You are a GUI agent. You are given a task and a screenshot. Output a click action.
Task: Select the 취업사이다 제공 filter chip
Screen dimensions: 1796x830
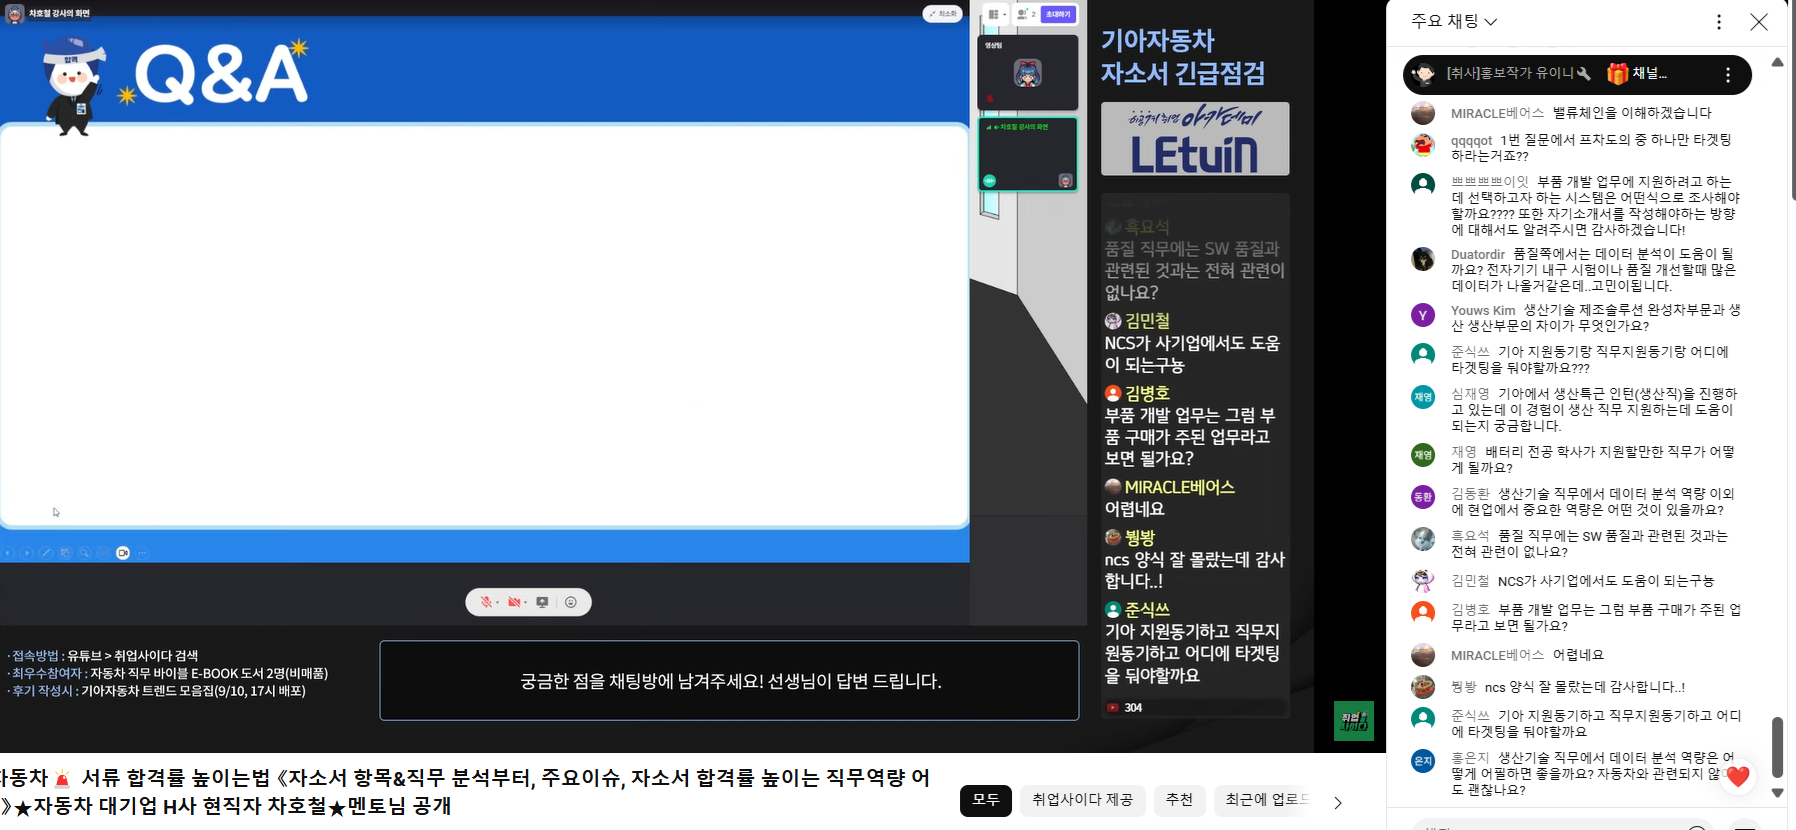click(x=1082, y=800)
